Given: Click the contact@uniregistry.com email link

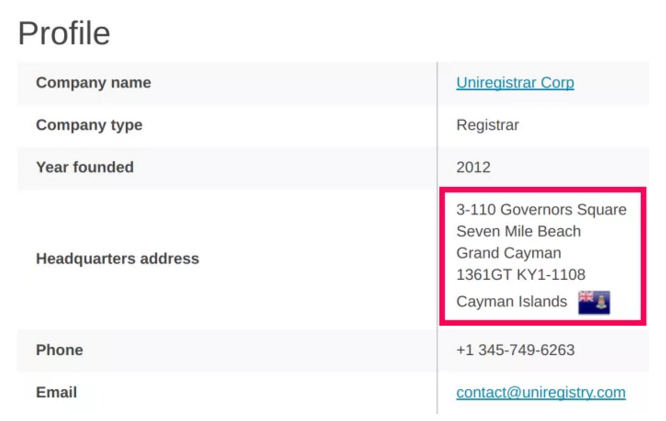Looking at the screenshot, I should click(540, 392).
